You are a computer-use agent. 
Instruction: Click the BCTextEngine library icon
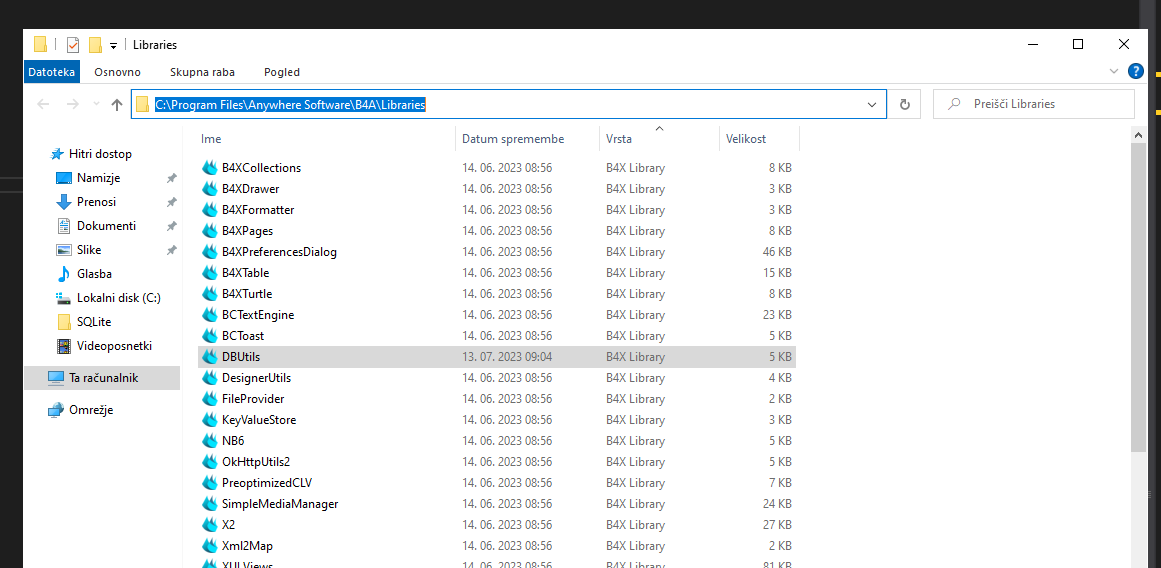click(210, 315)
